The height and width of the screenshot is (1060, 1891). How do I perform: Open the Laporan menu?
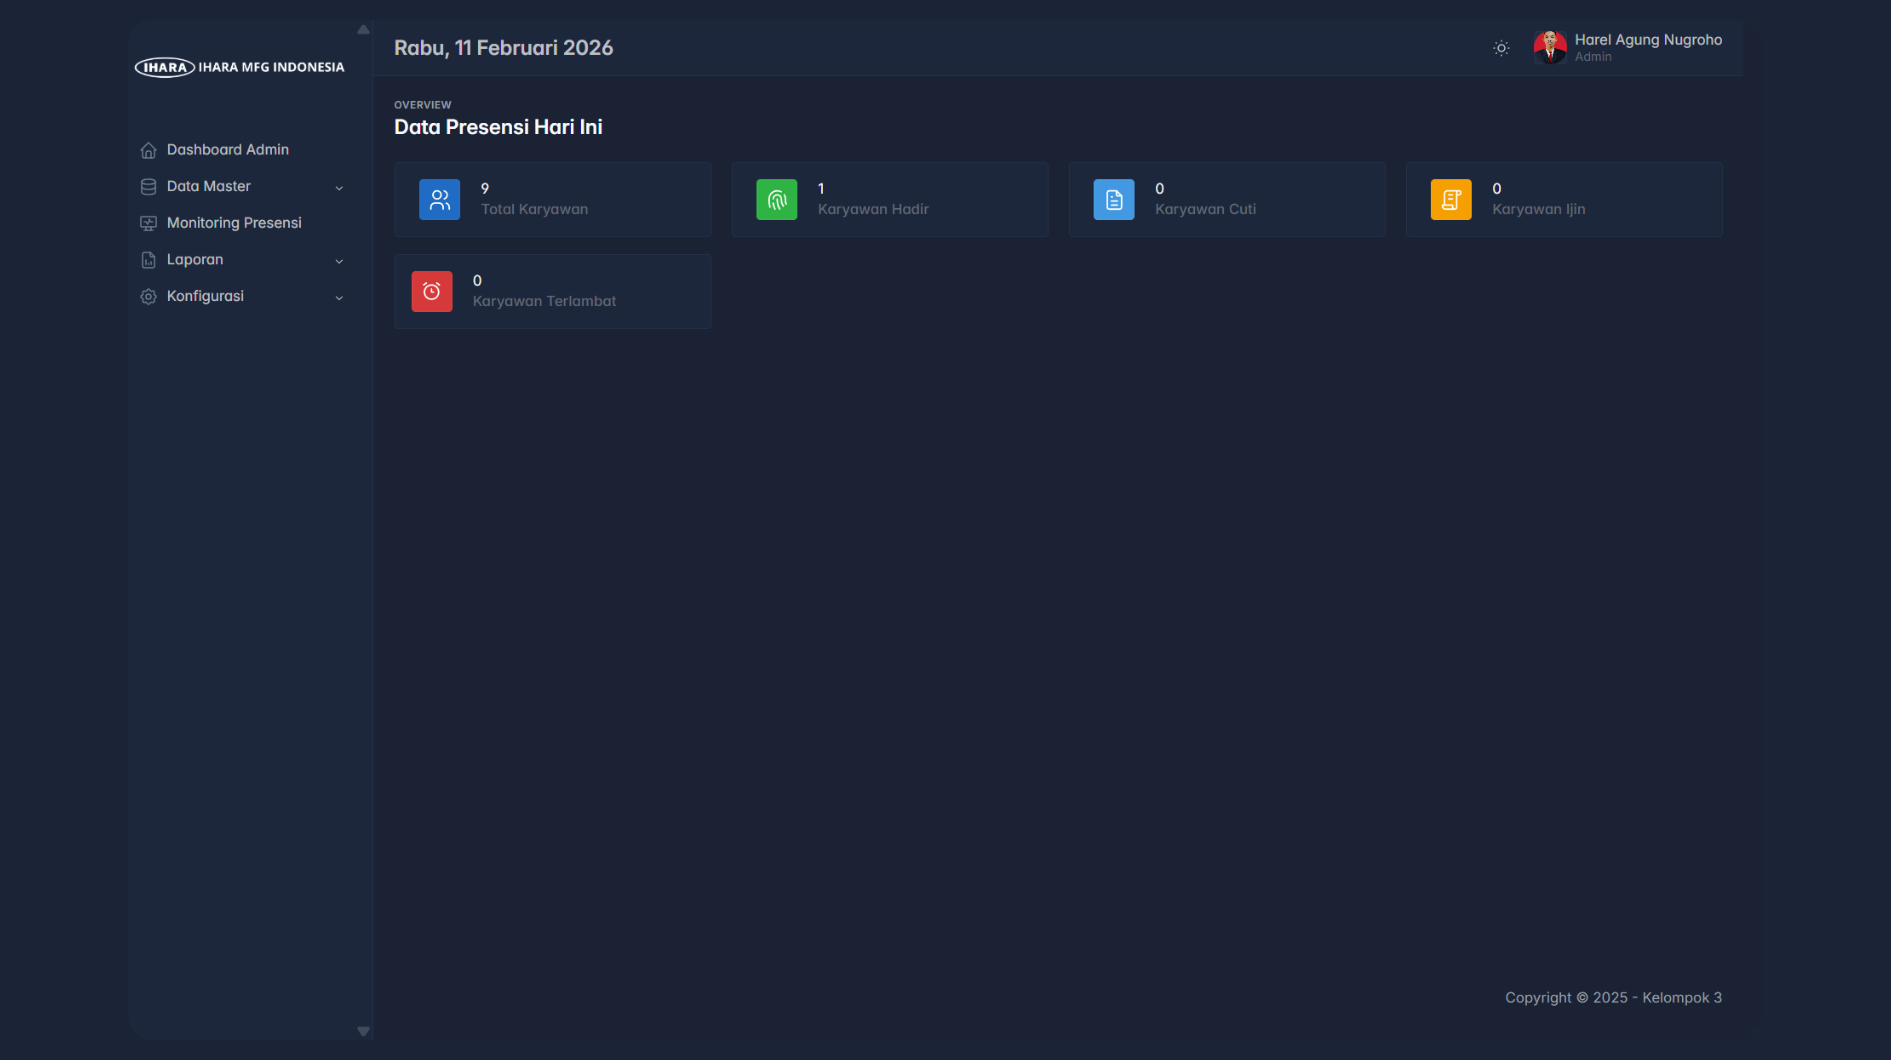point(242,260)
